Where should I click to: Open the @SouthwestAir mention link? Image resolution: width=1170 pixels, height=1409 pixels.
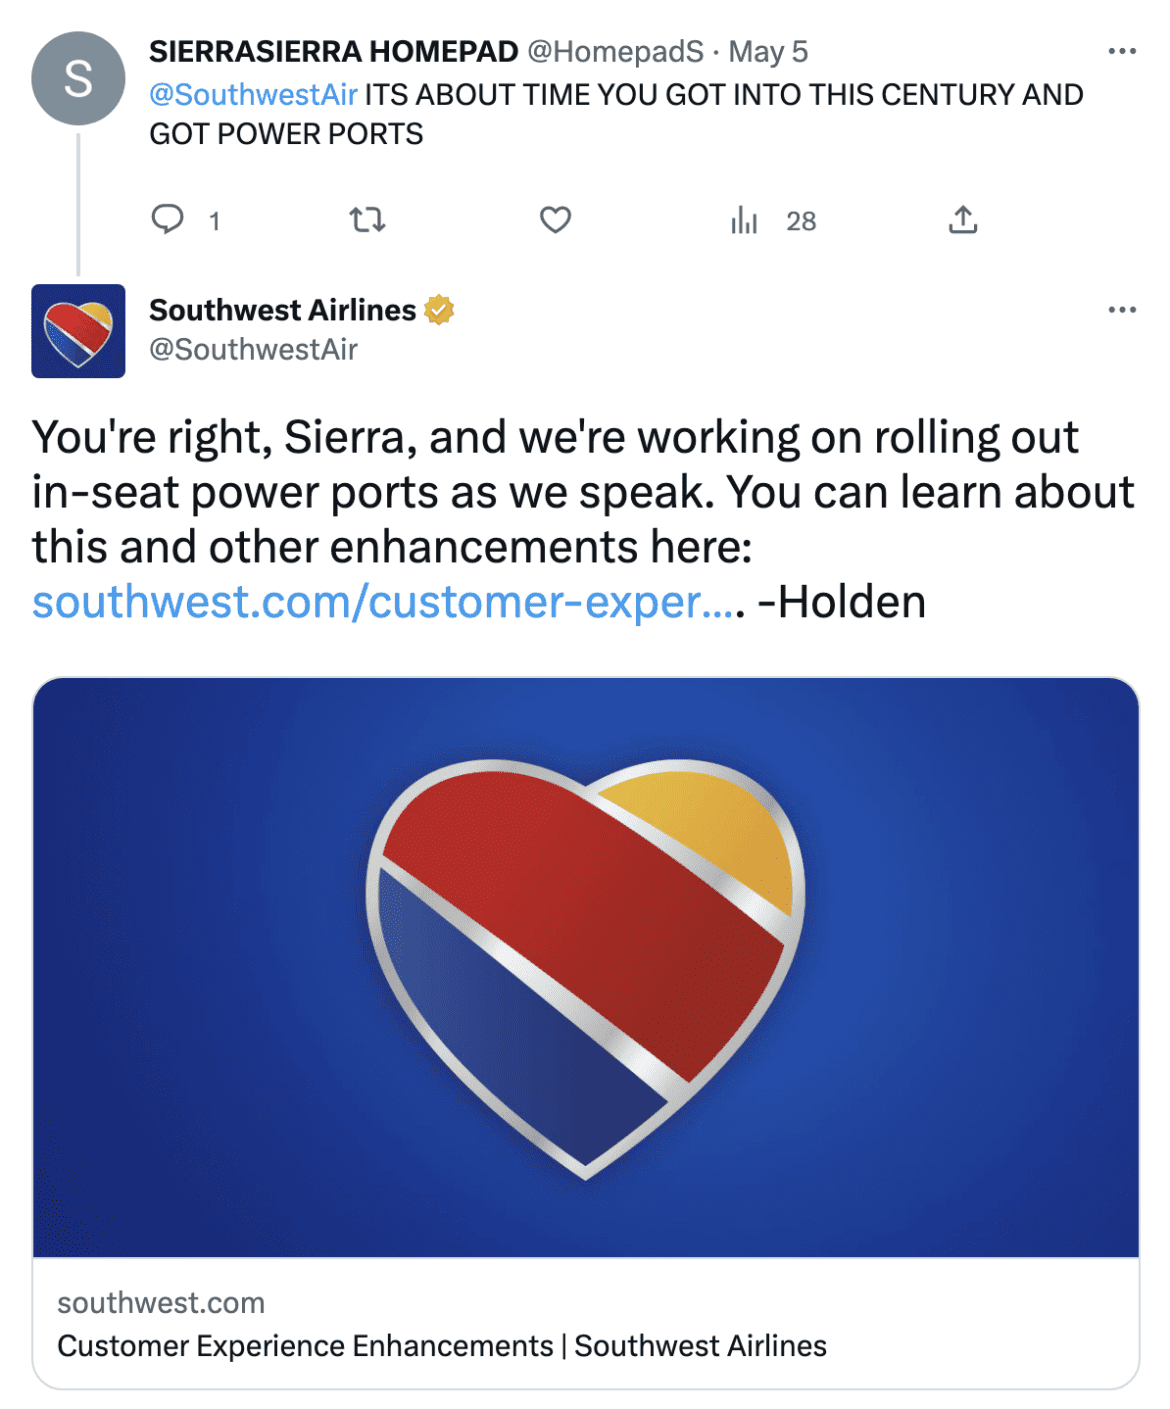pyautogui.click(x=252, y=94)
